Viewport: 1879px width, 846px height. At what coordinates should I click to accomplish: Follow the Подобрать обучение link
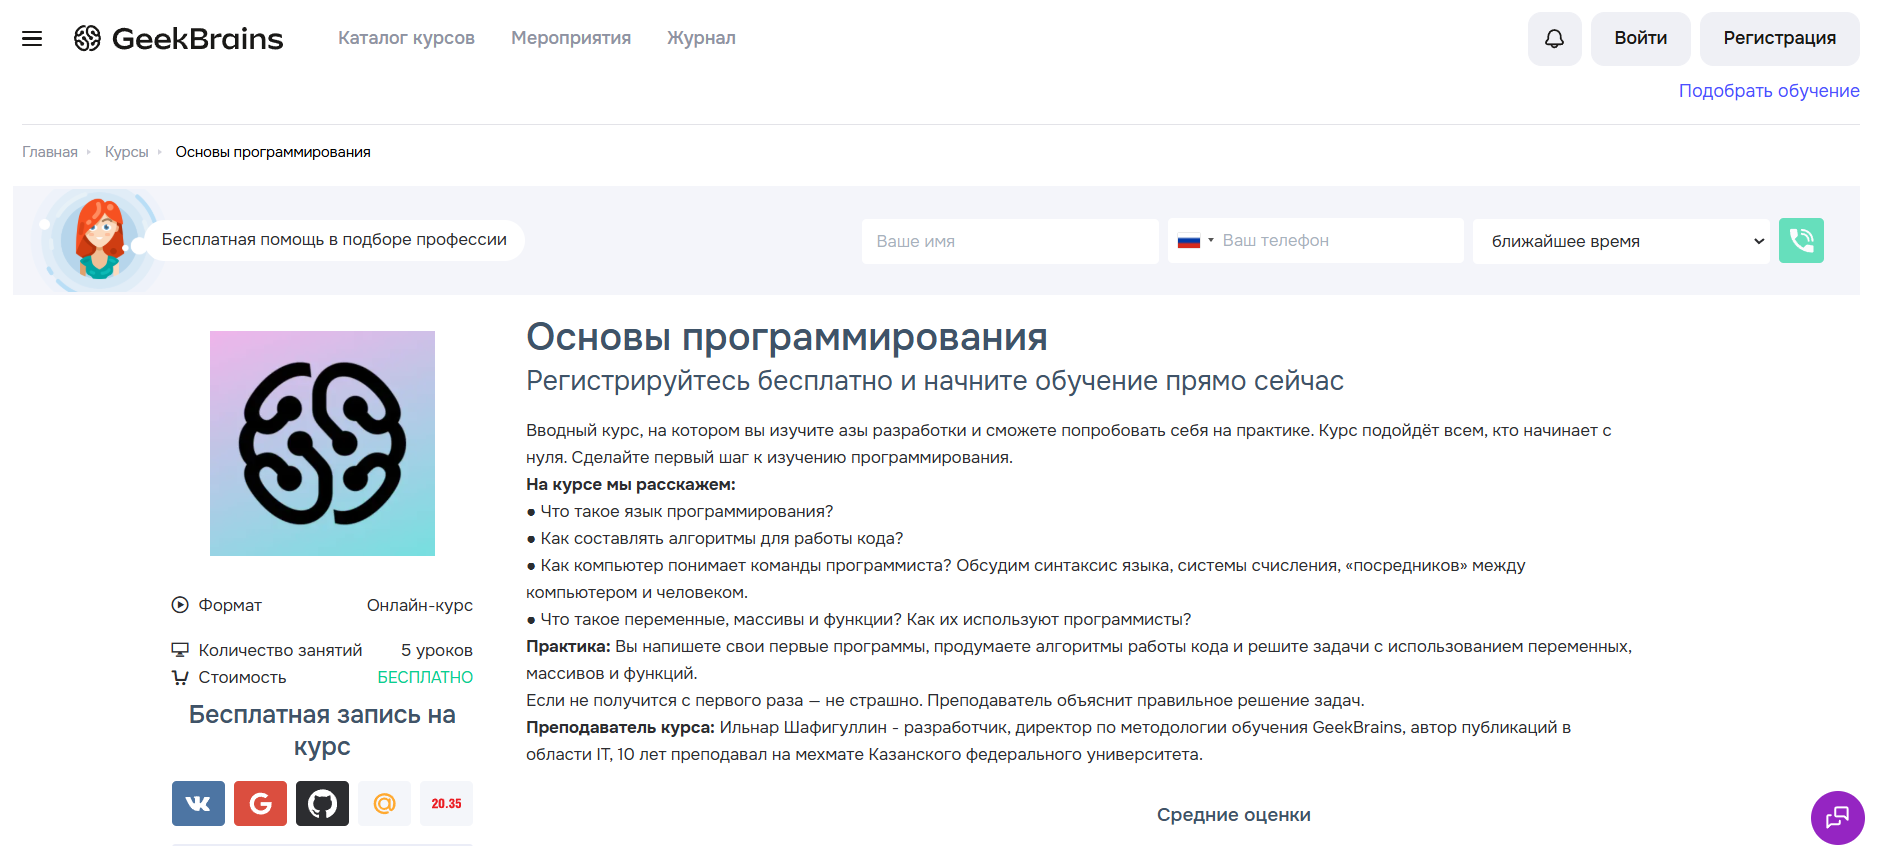pos(1768,91)
